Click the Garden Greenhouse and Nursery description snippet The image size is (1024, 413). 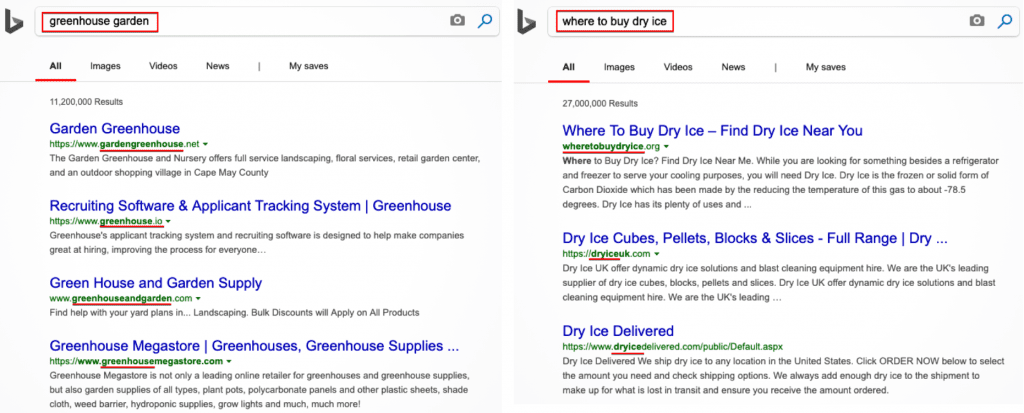(x=265, y=166)
